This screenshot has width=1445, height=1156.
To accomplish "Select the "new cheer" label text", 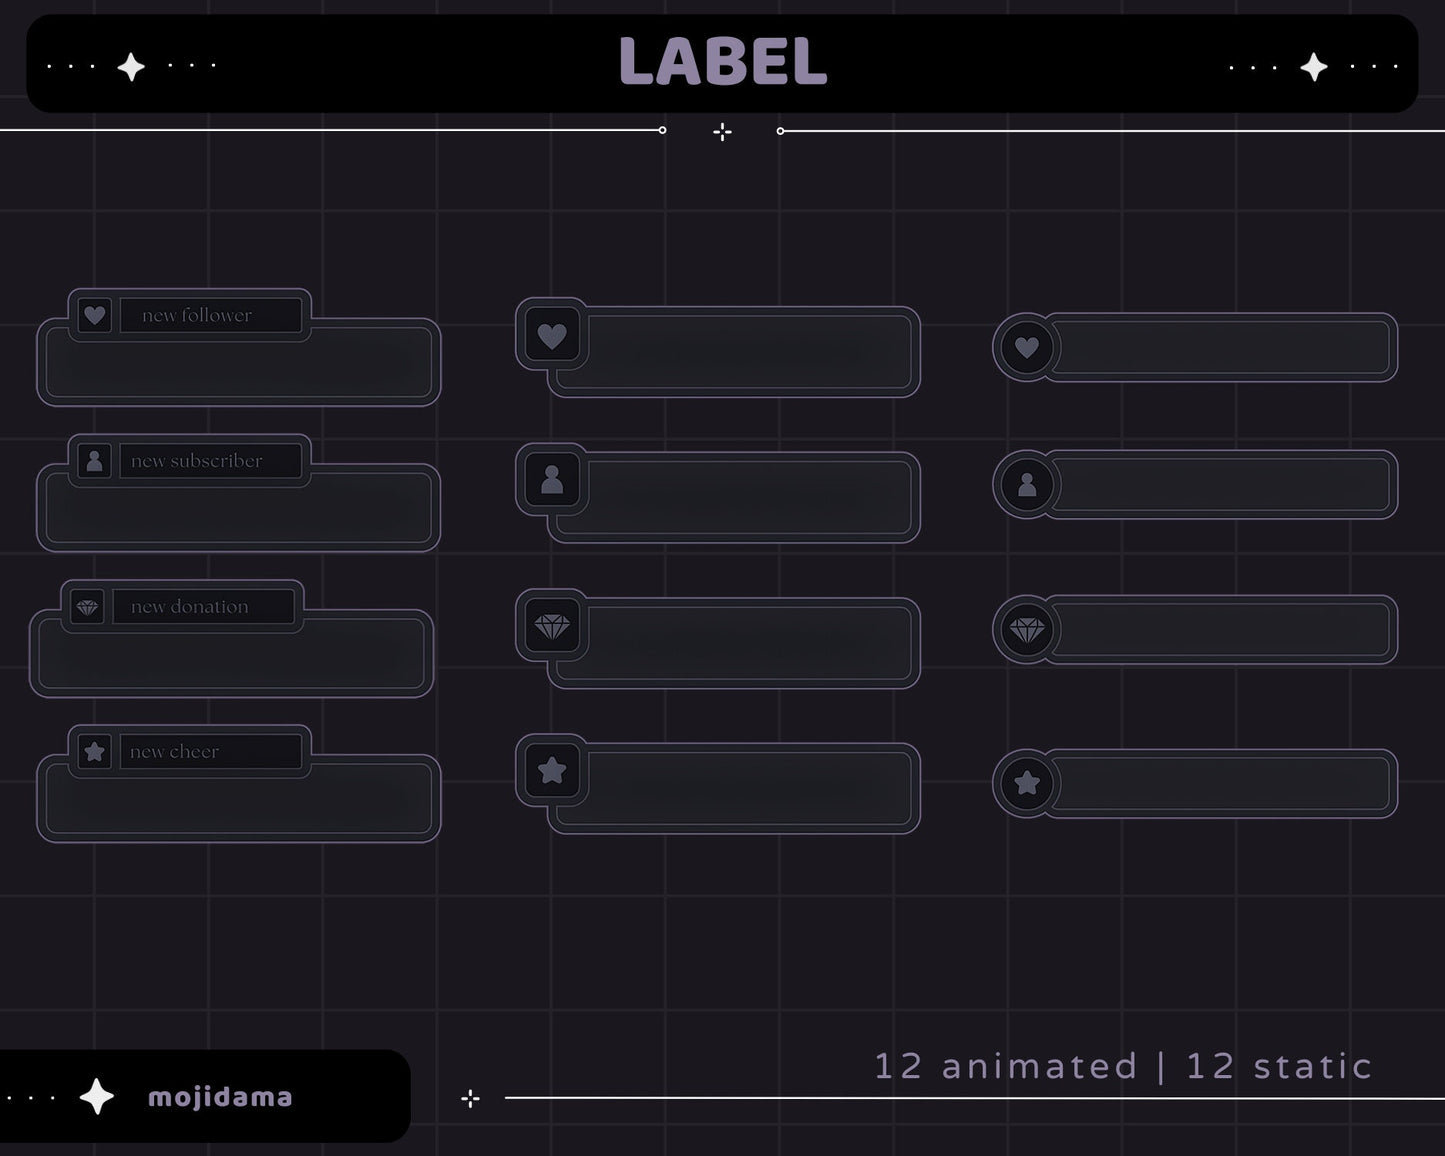I will (175, 752).
